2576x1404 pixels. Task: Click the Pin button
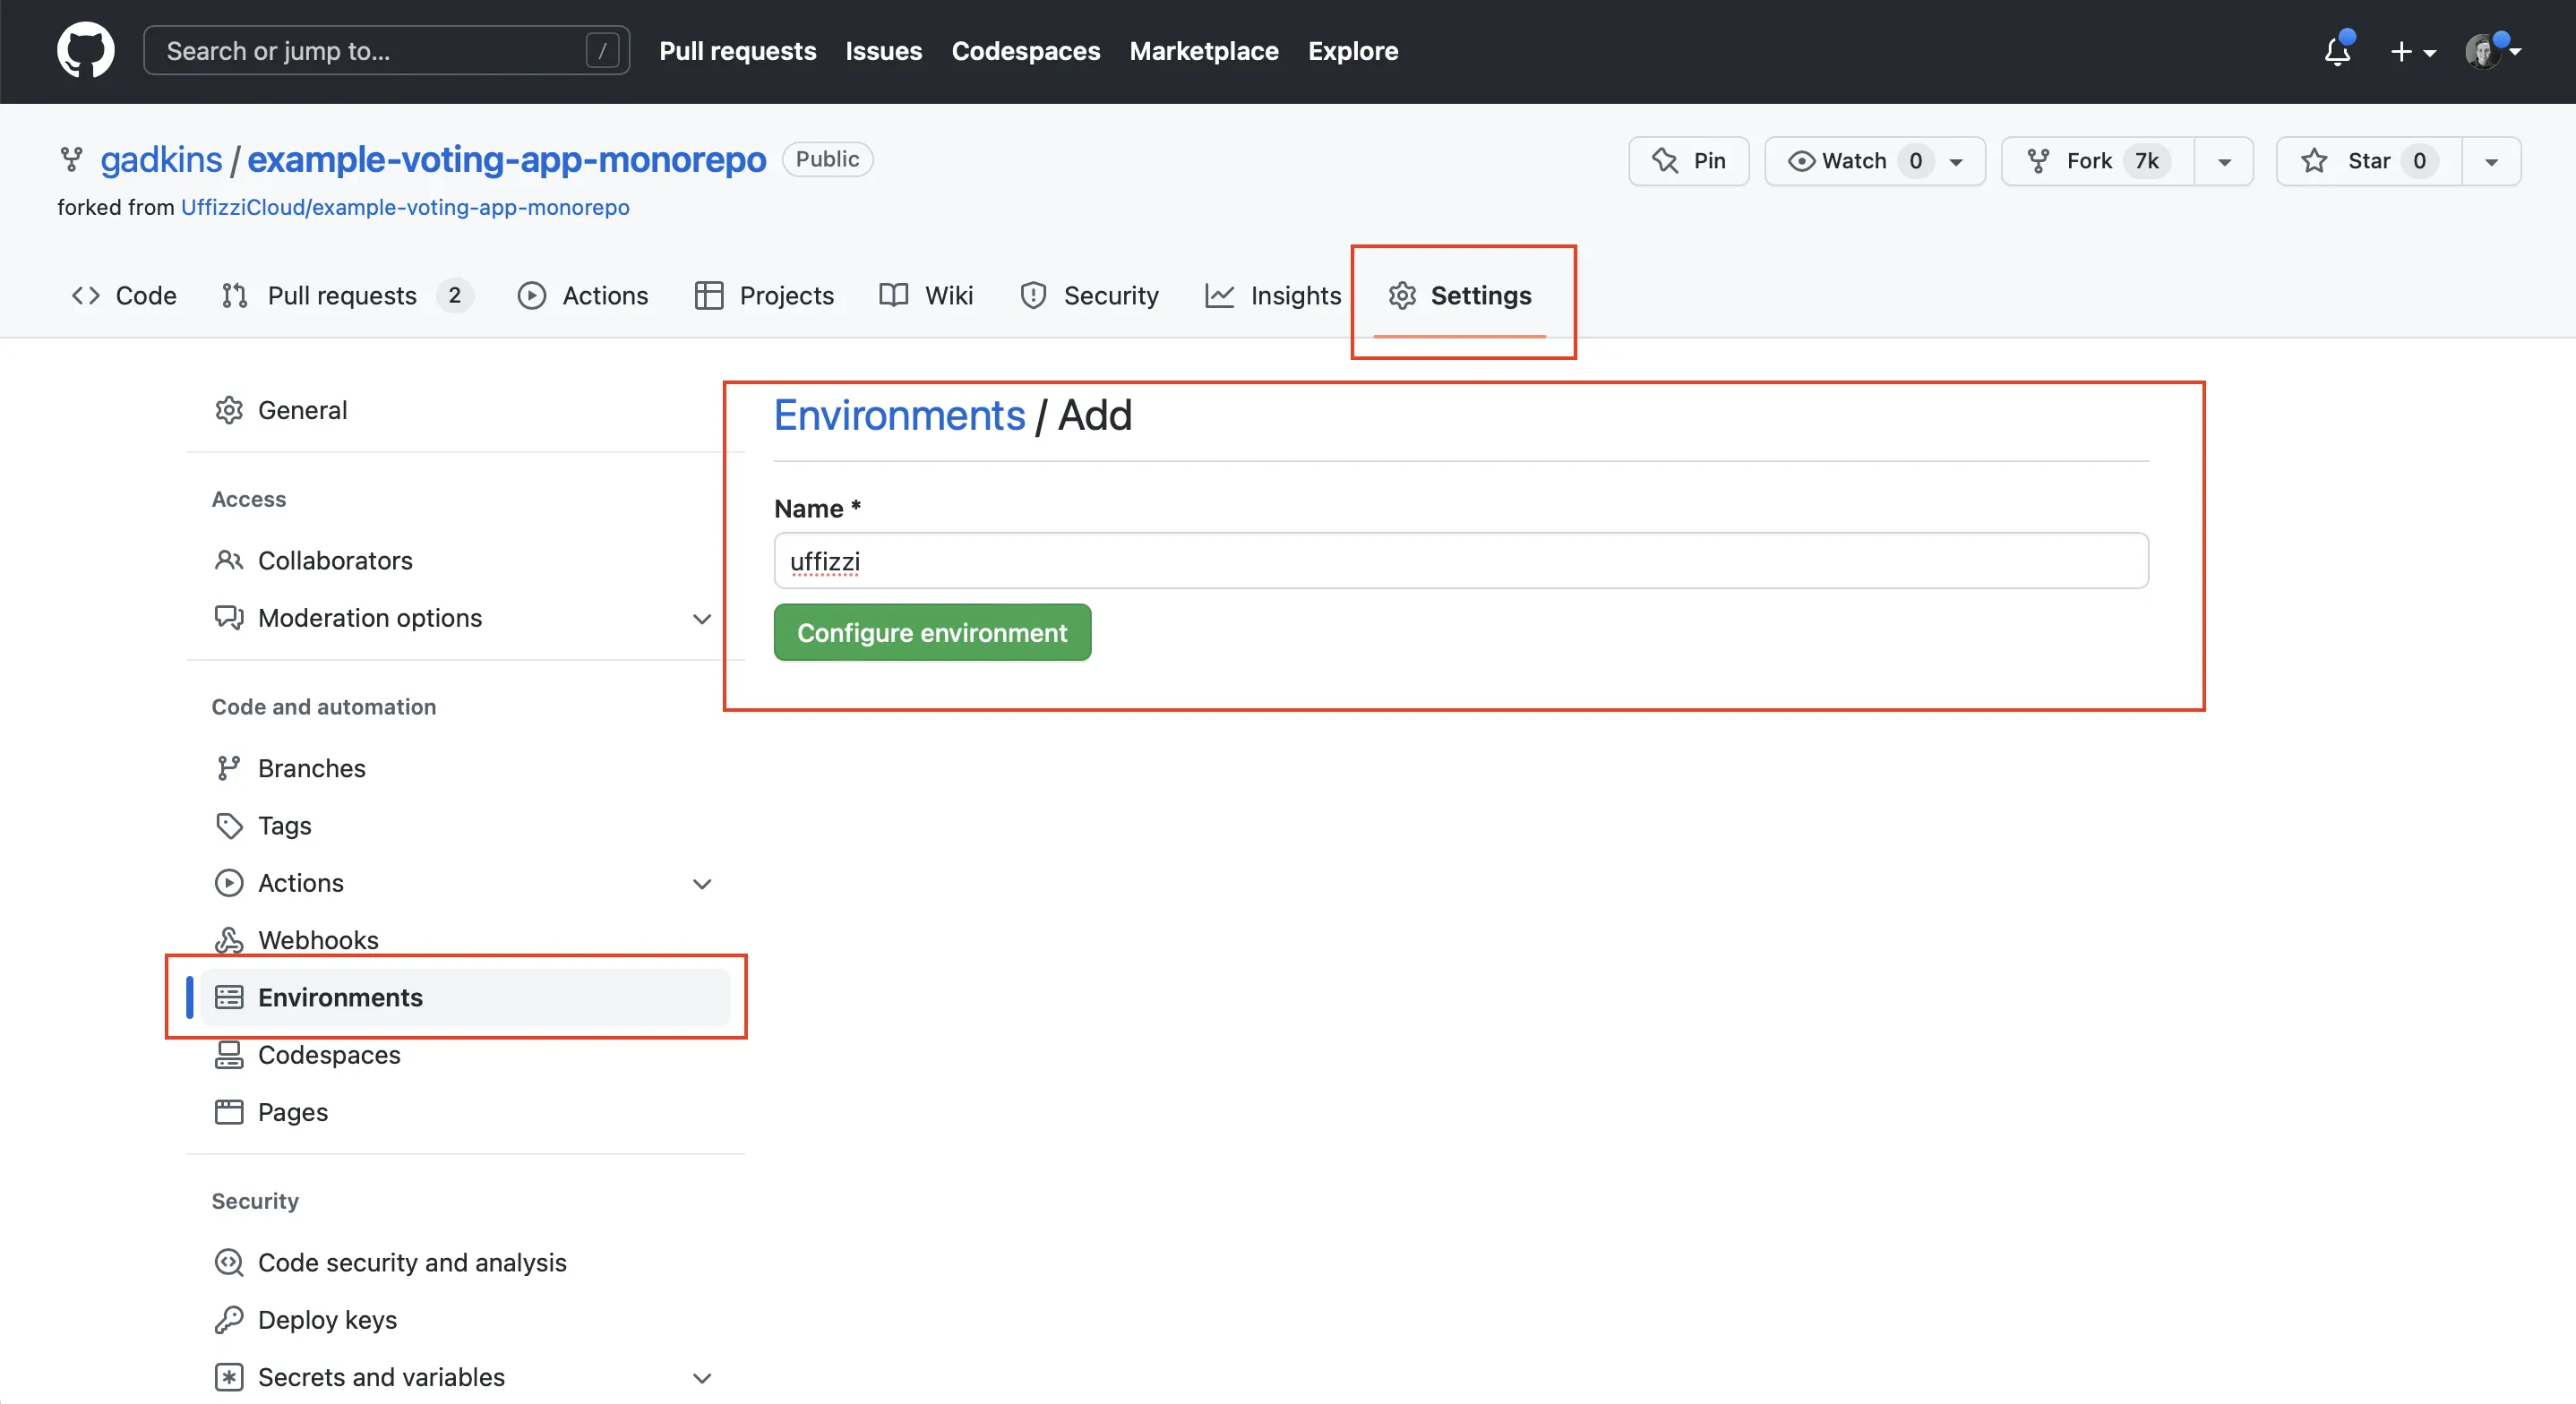pos(1688,161)
